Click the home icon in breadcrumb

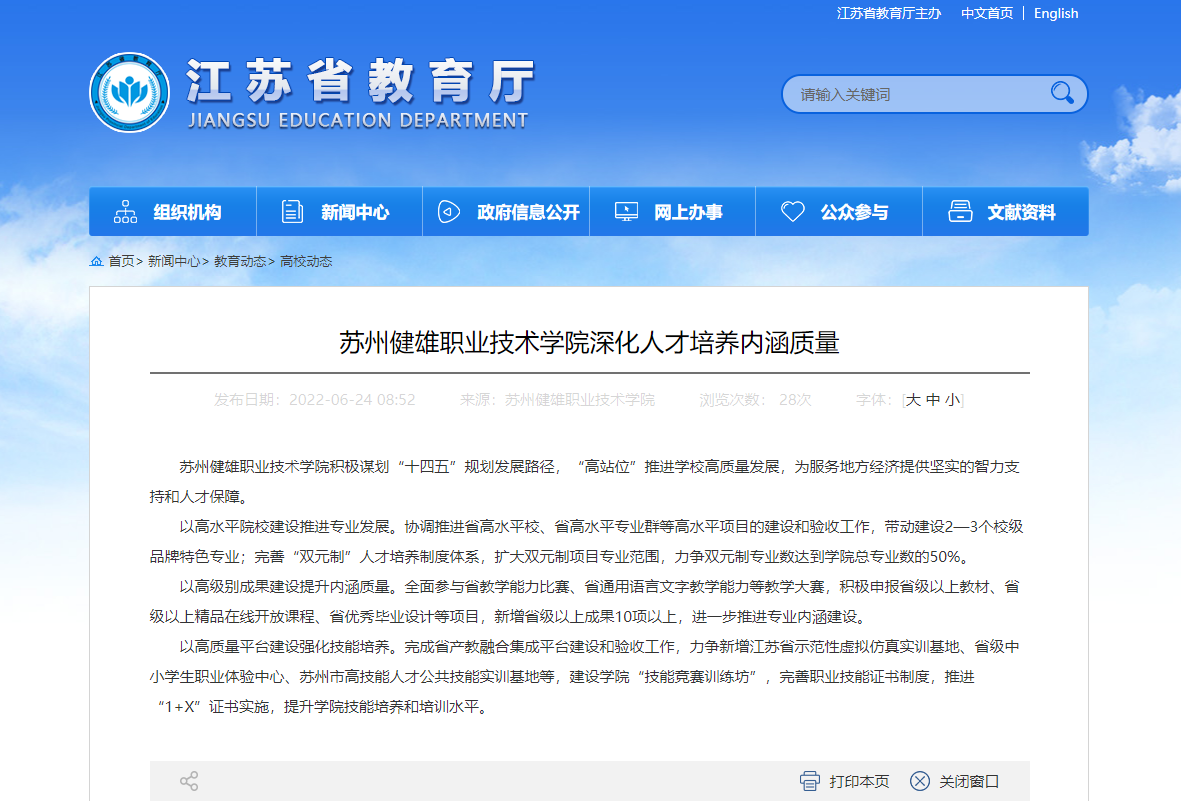[x=96, y=261]
